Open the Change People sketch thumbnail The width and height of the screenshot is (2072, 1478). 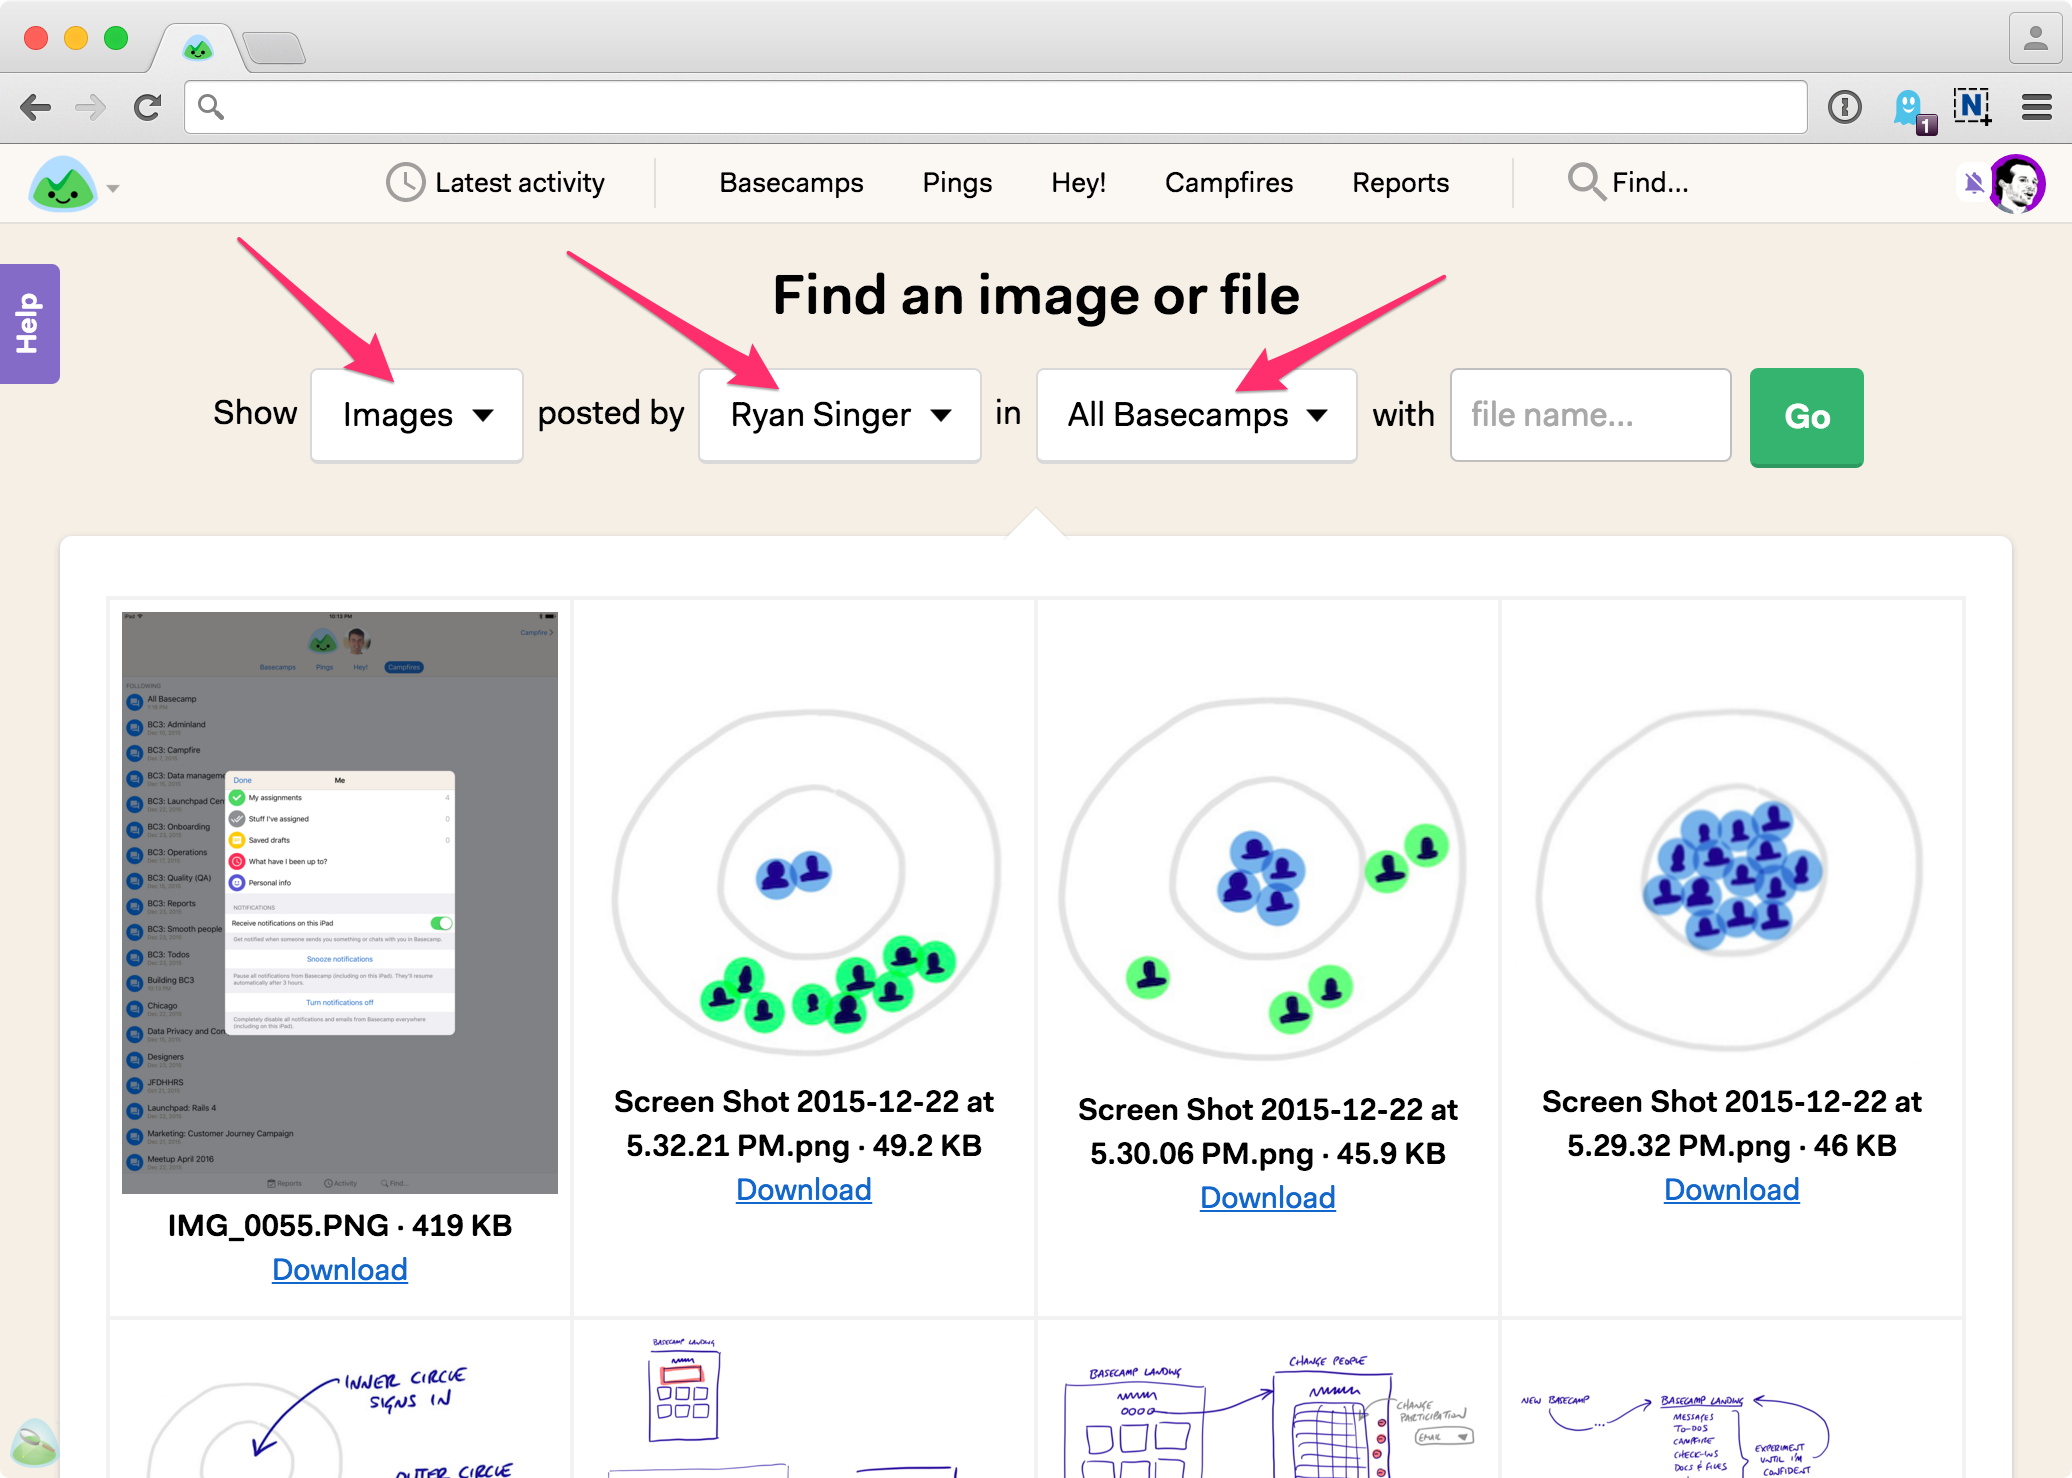[x=1268, y=1415]
